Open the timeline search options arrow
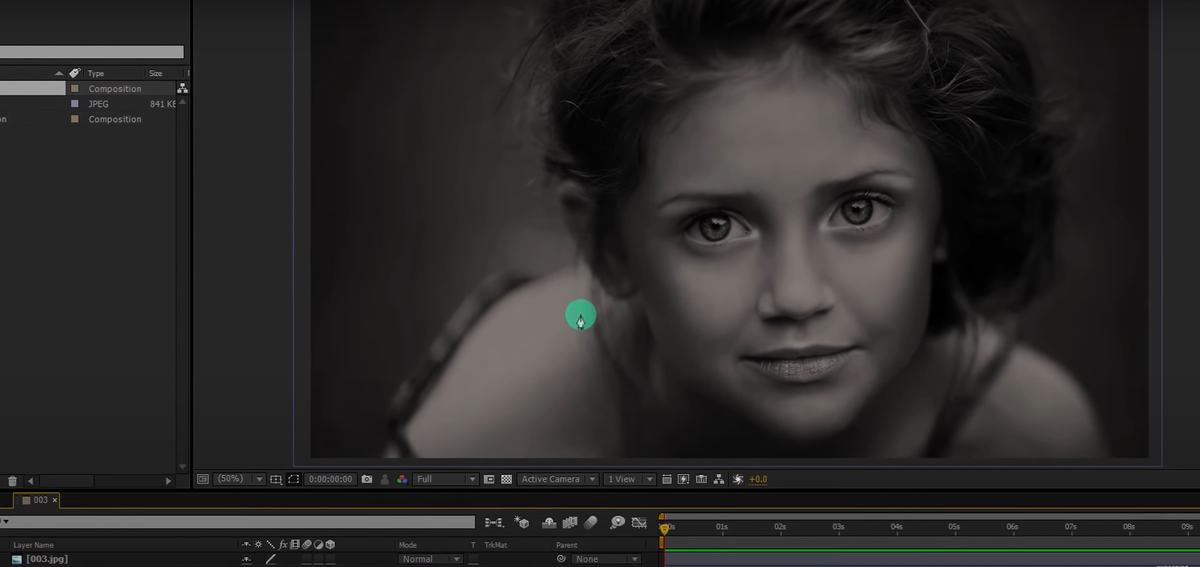This screenshot has width=1200, height=567. [x=5, y=522]
